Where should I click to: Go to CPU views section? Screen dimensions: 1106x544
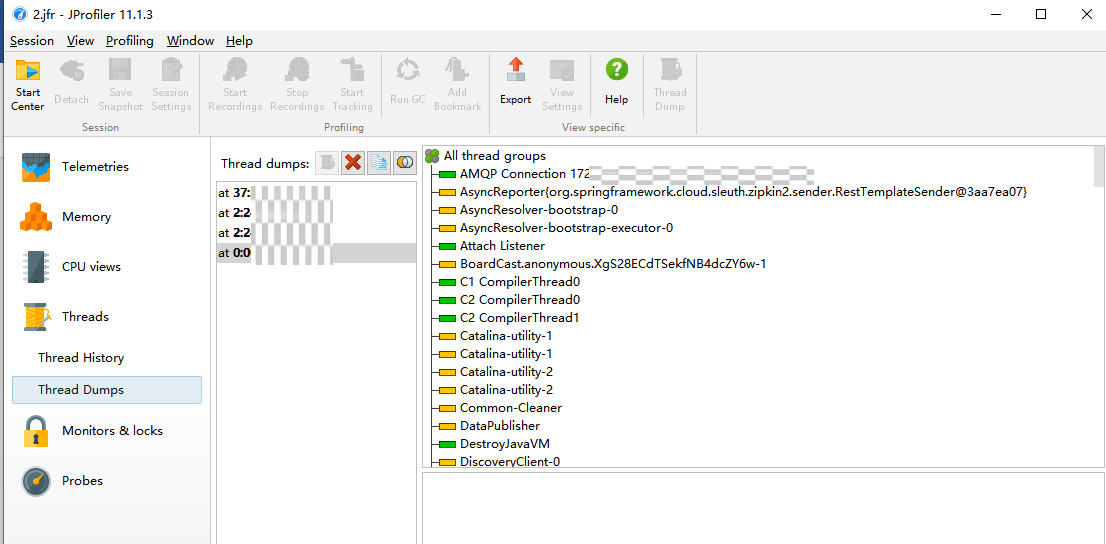(91, 267)
